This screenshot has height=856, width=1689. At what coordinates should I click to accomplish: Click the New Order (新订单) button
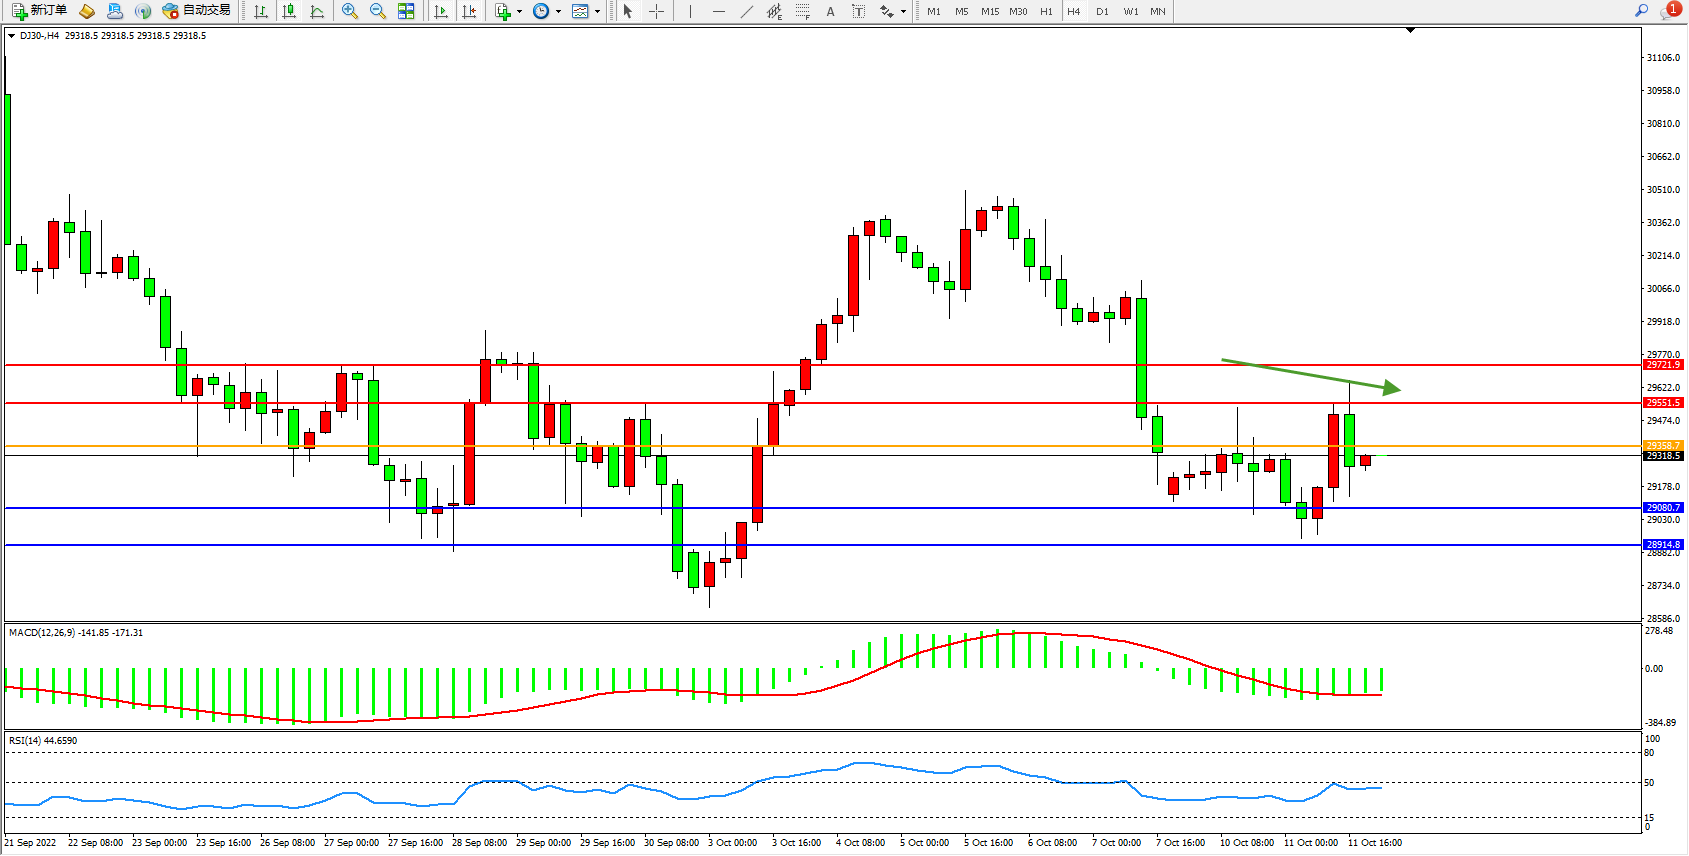pyautogui.click(x=40, y=11)
